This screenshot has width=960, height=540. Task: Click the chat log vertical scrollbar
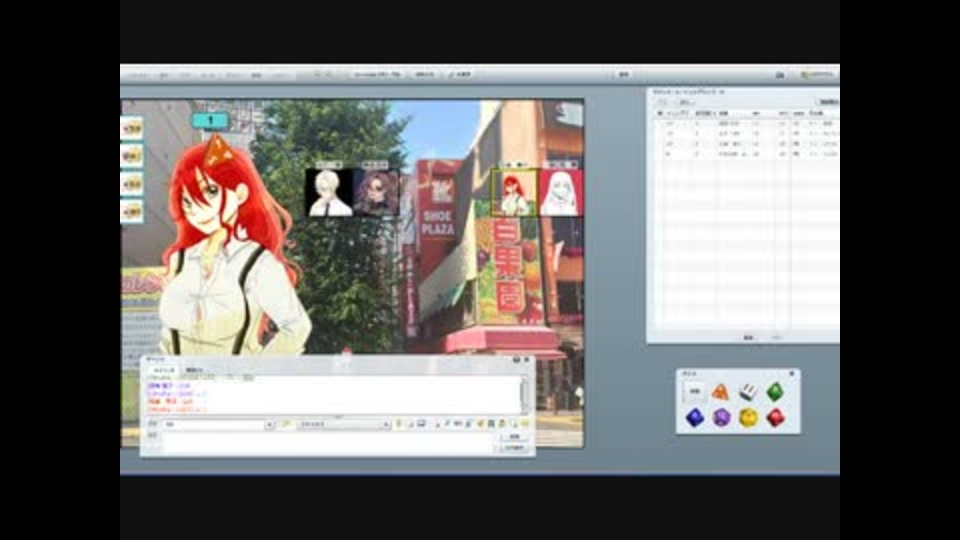[525, 395]
